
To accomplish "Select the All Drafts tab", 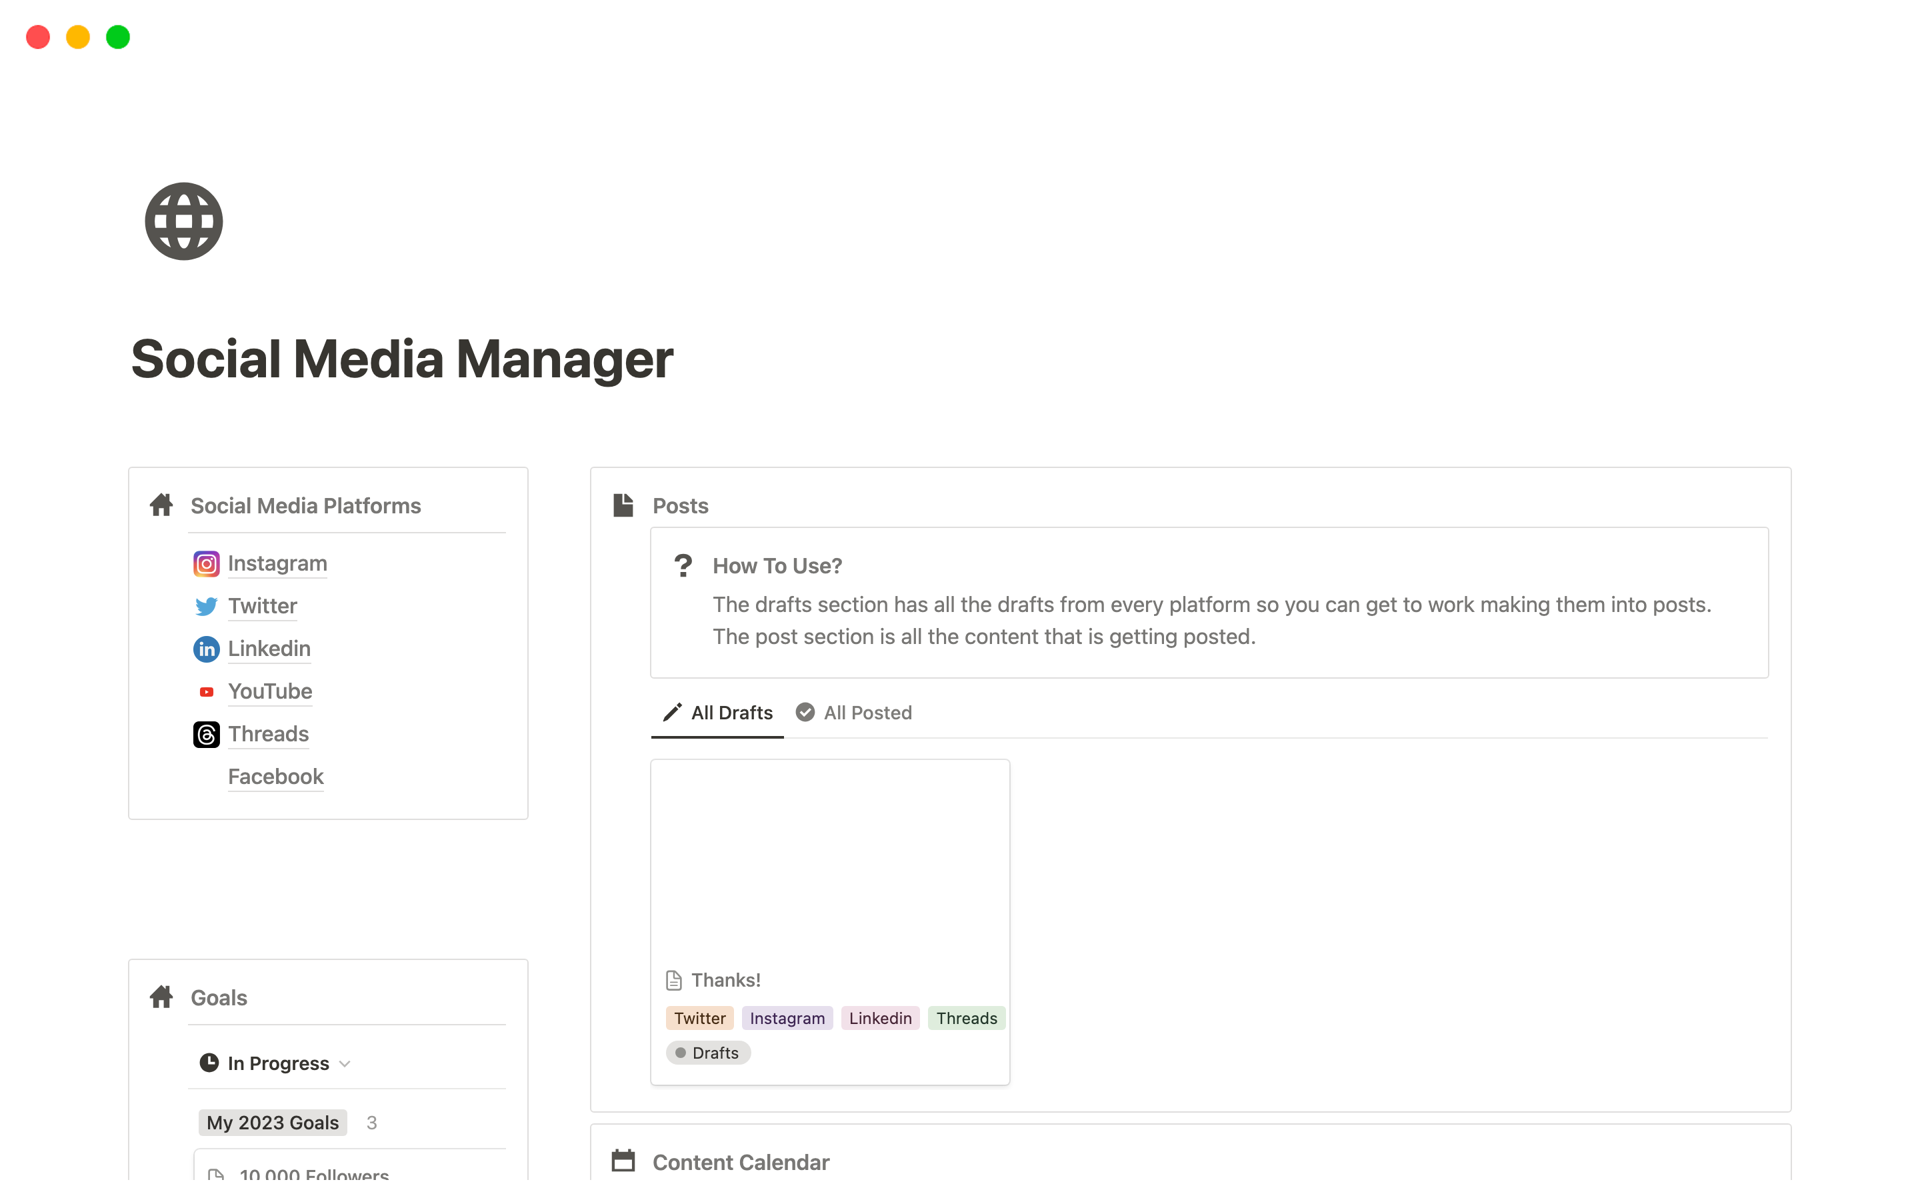I will (x=717, y=712).
